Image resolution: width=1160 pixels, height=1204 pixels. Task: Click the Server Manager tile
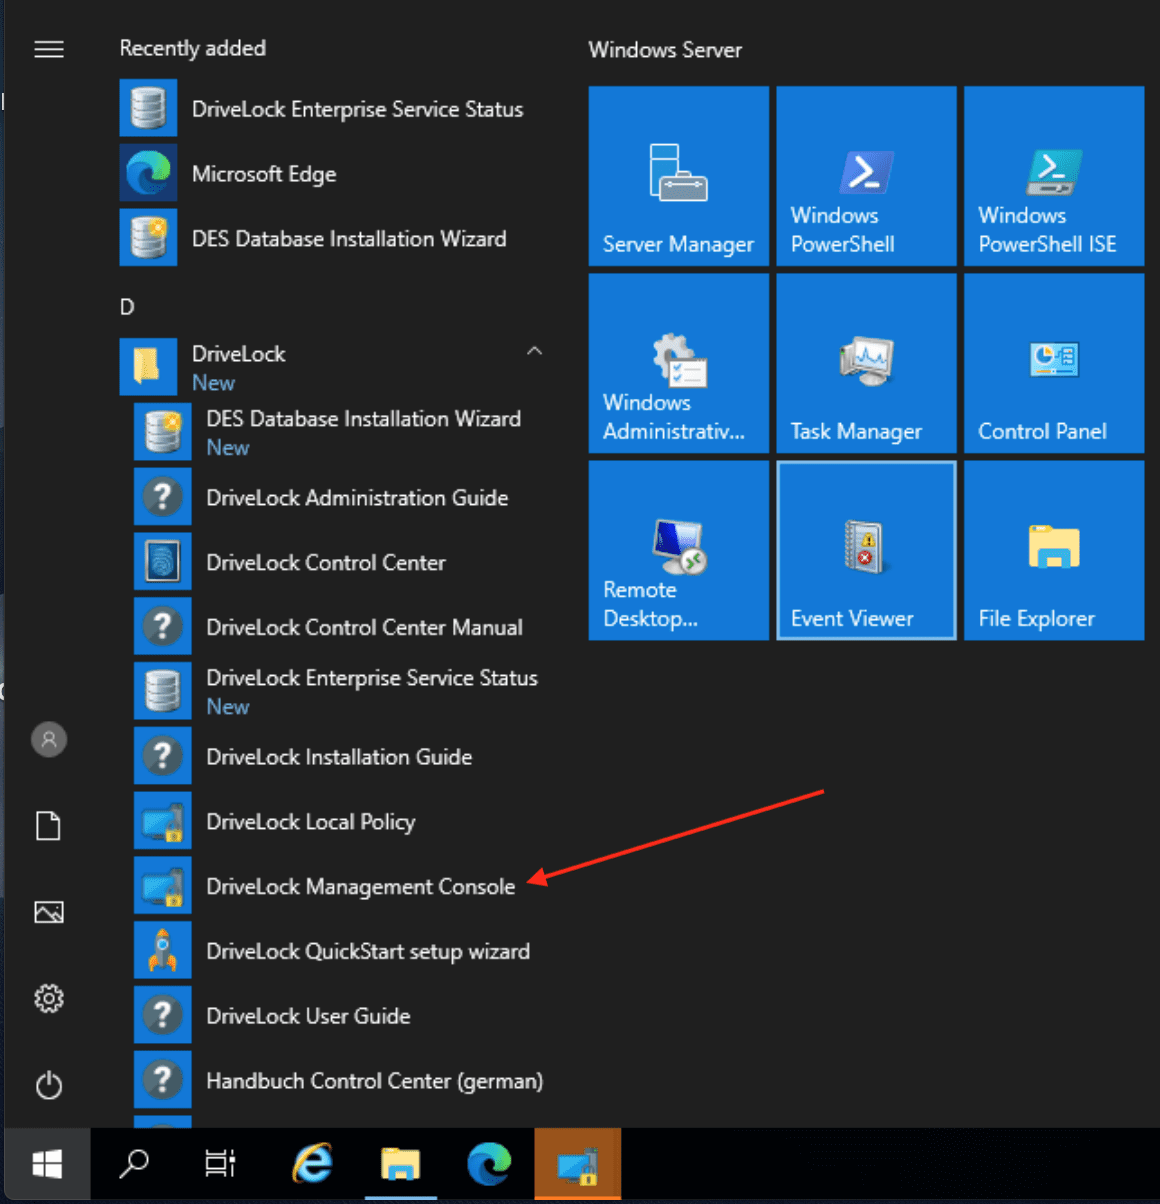[678, 176]
